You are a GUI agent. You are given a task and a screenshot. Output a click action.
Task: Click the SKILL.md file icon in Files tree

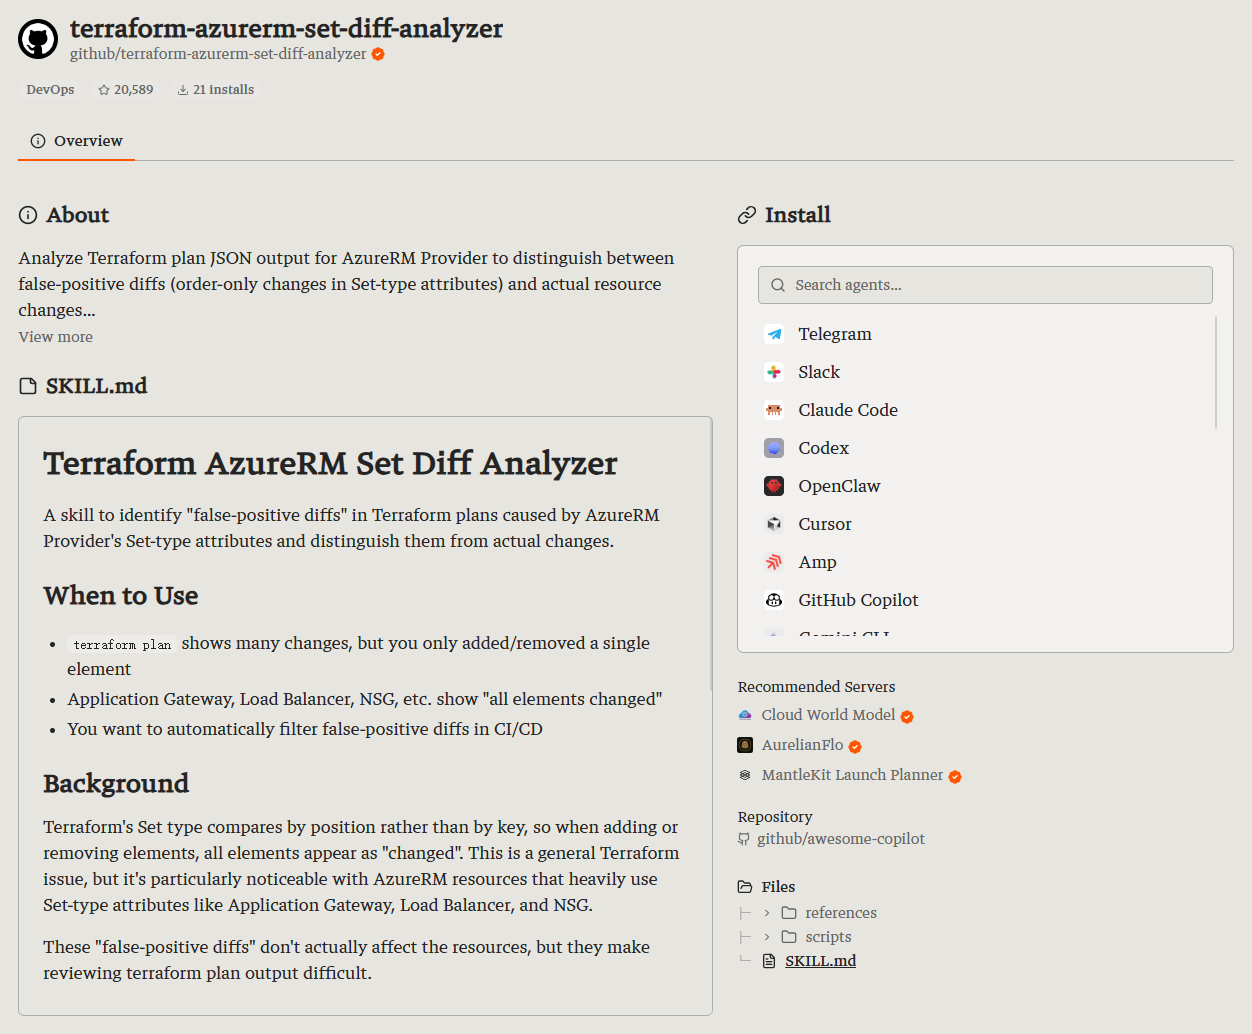tap(769, 961)
